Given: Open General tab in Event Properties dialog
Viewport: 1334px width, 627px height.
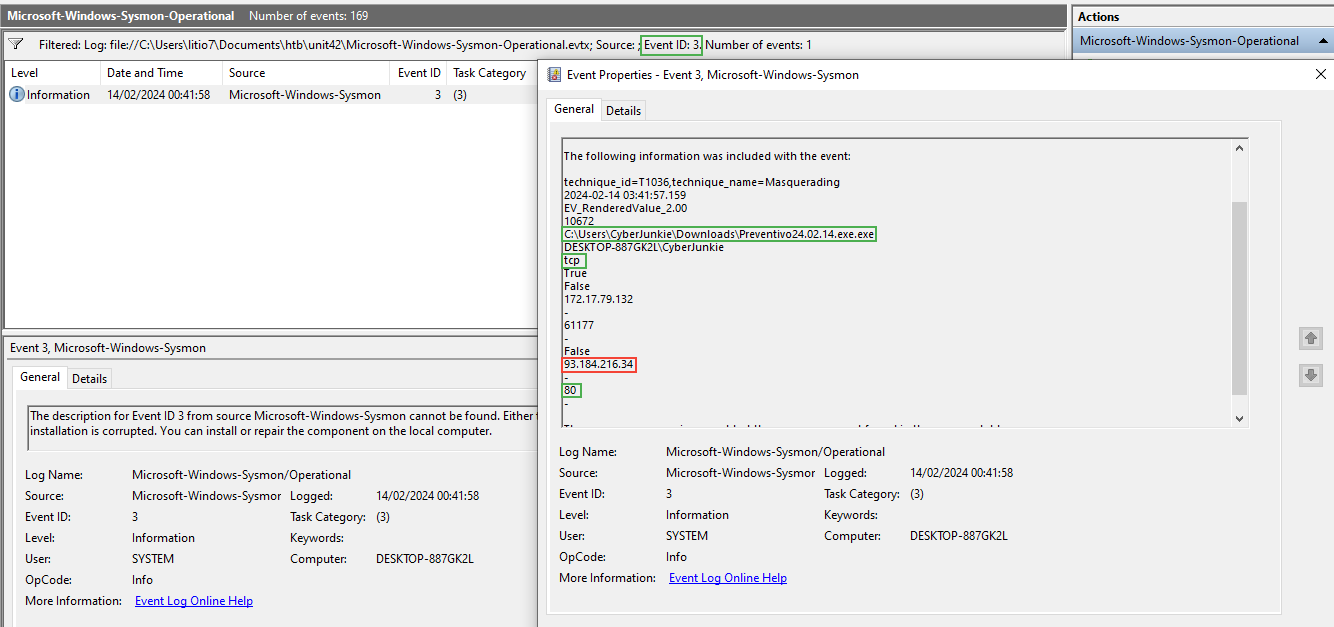Looking at the screenshot, I should click(x=574, y=109).
